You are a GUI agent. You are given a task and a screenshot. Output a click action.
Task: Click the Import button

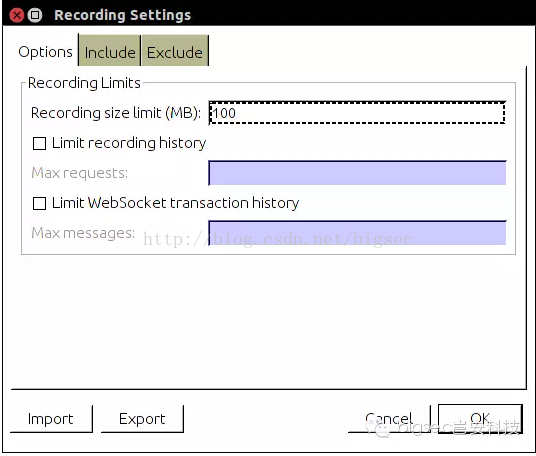(x=51, y=419)
